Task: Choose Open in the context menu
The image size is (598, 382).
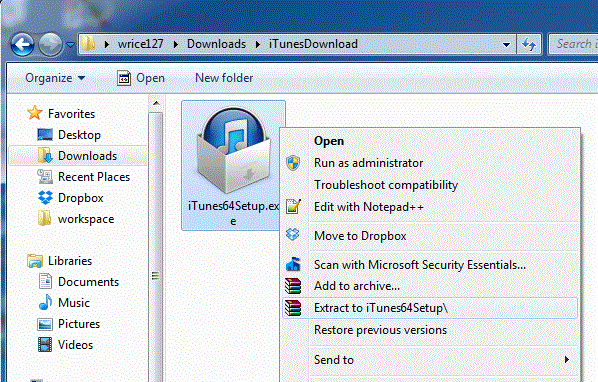Action: [x=430, y=141]
